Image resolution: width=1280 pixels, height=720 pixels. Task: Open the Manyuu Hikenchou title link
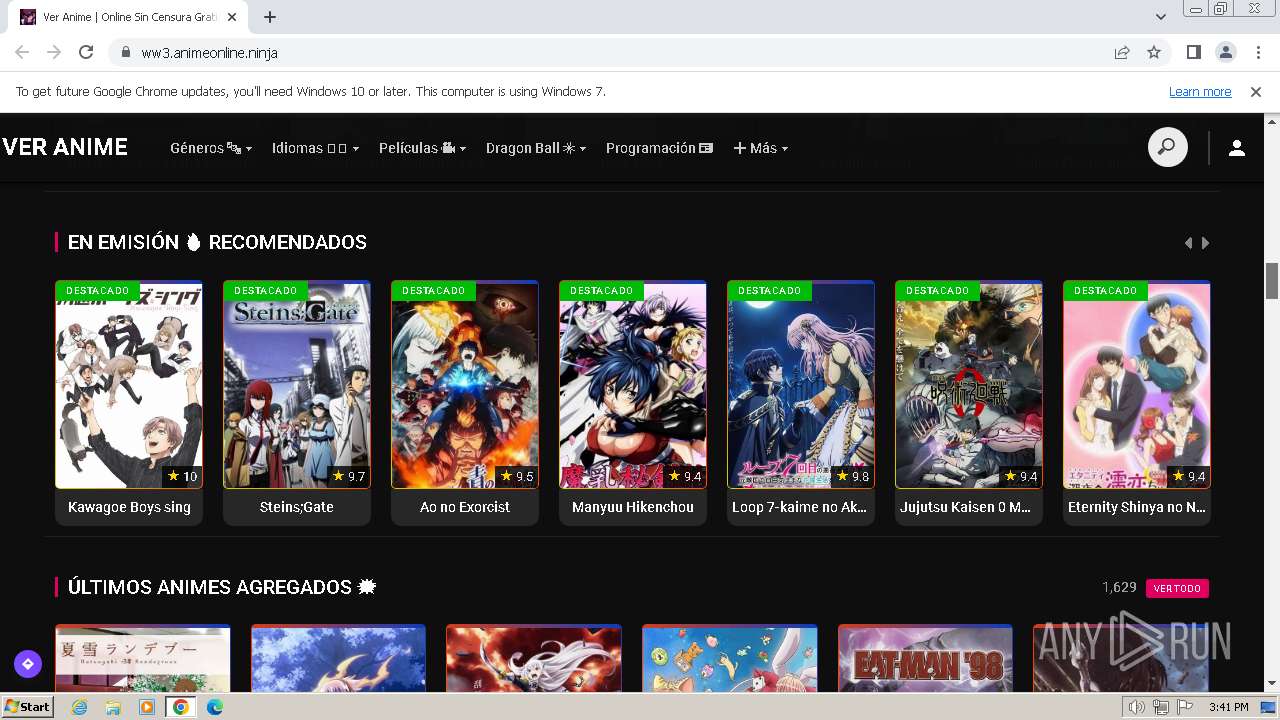tap(633, 507)
